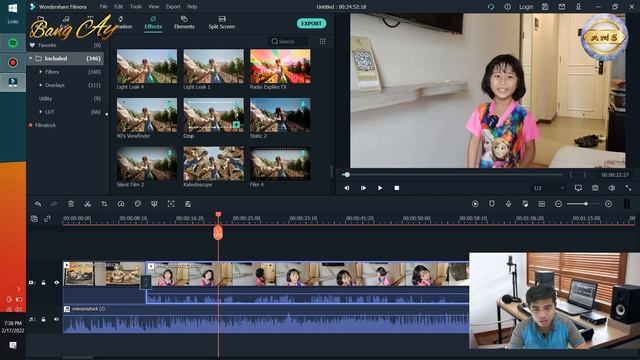Split clip with the scissors icon
This screenshot has width=640, height=360.
87,204
